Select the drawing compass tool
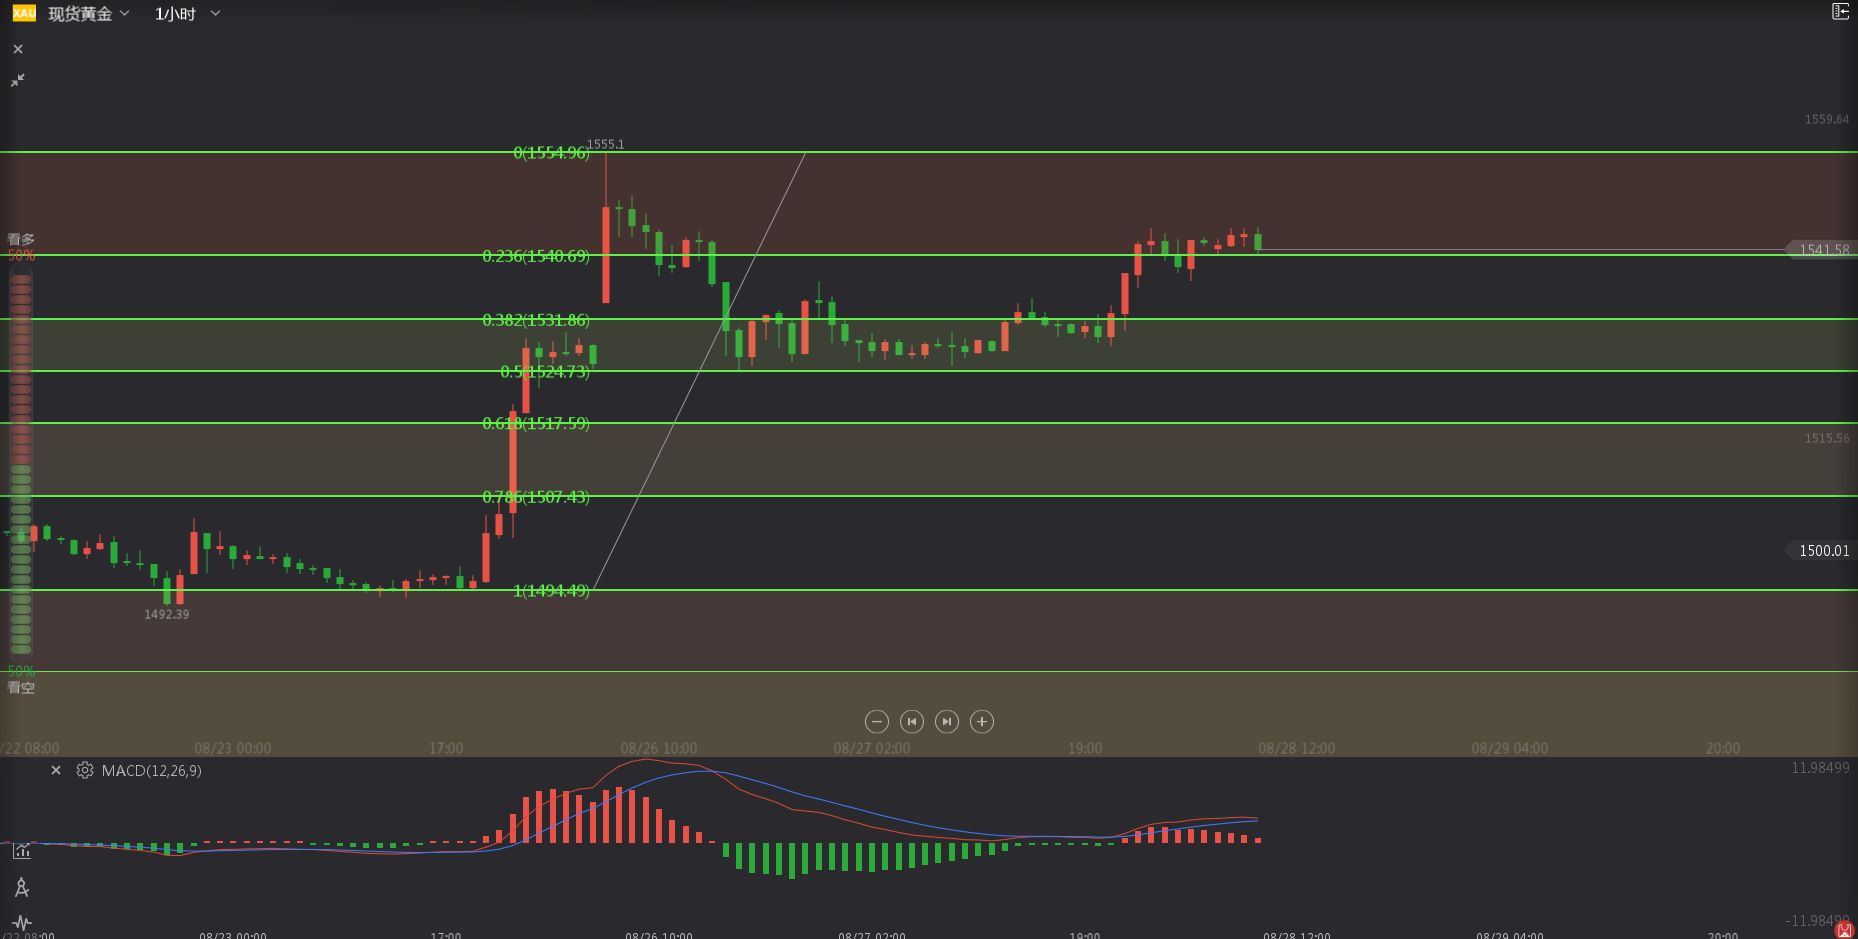Image resolution: width=1858 pixels, height=939 pixels. tap(22, 887)
